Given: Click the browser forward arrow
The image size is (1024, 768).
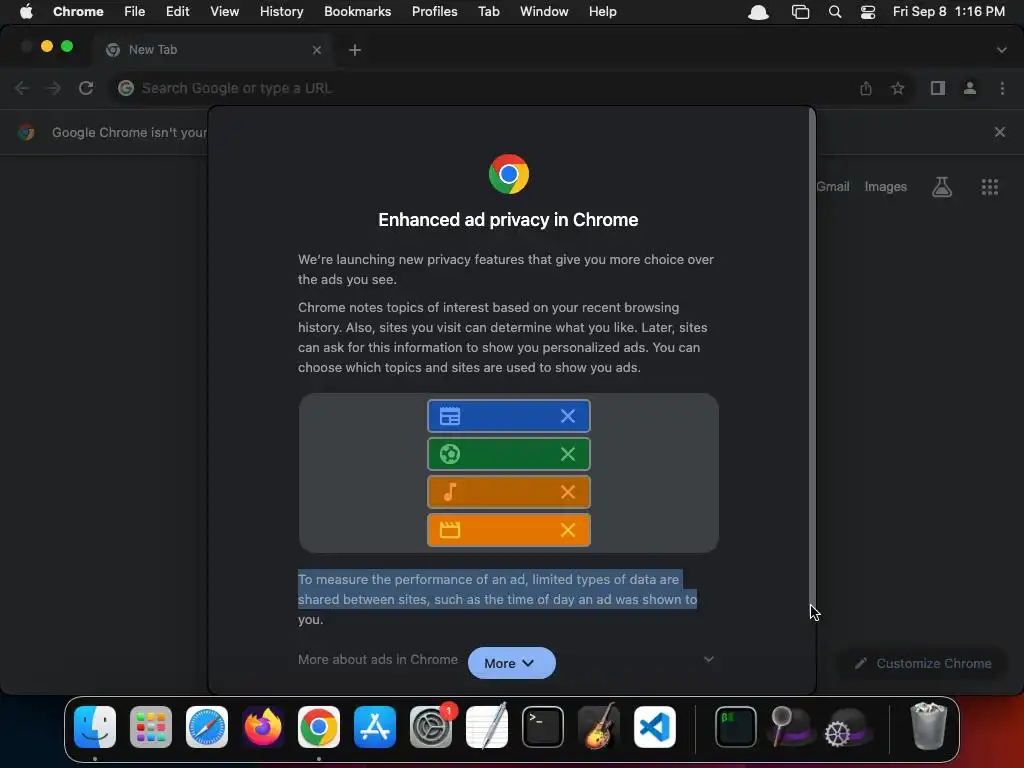Looking at the screenshot, I should click(54, 88).
